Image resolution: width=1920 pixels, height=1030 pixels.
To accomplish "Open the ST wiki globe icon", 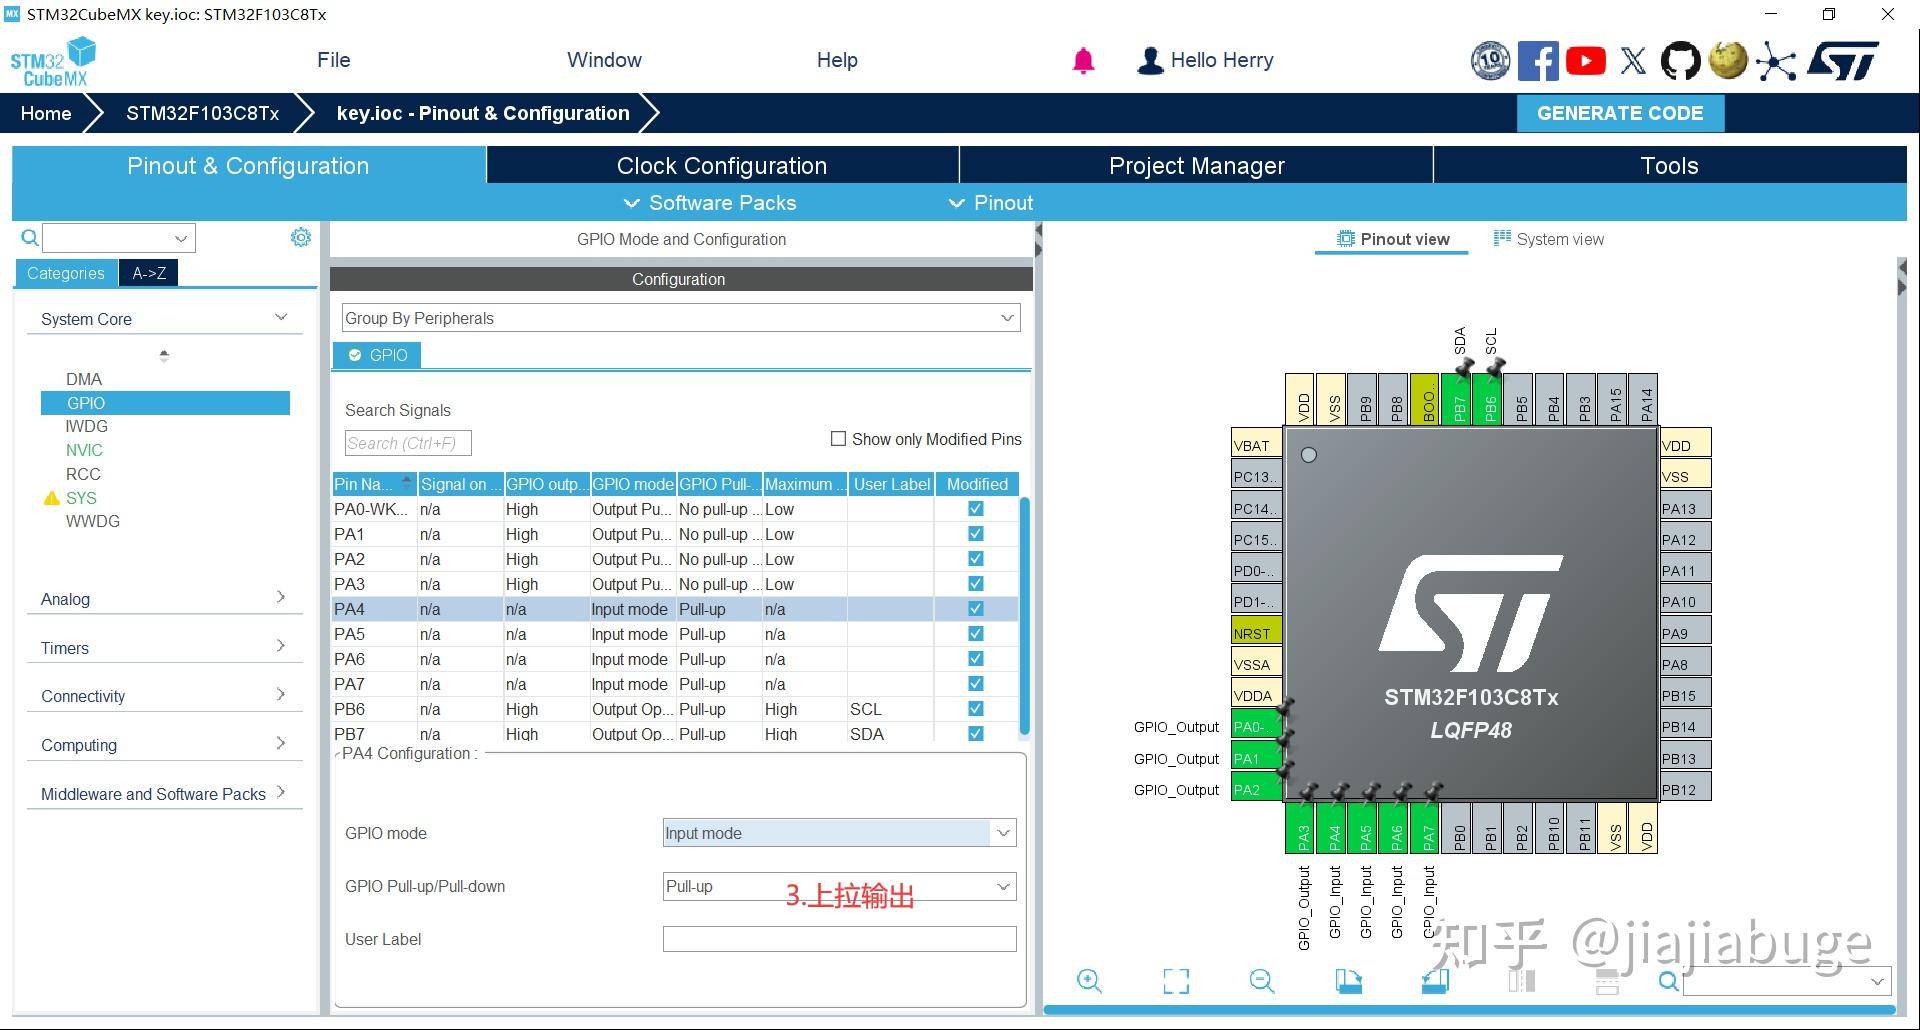I will point(1728,60).
